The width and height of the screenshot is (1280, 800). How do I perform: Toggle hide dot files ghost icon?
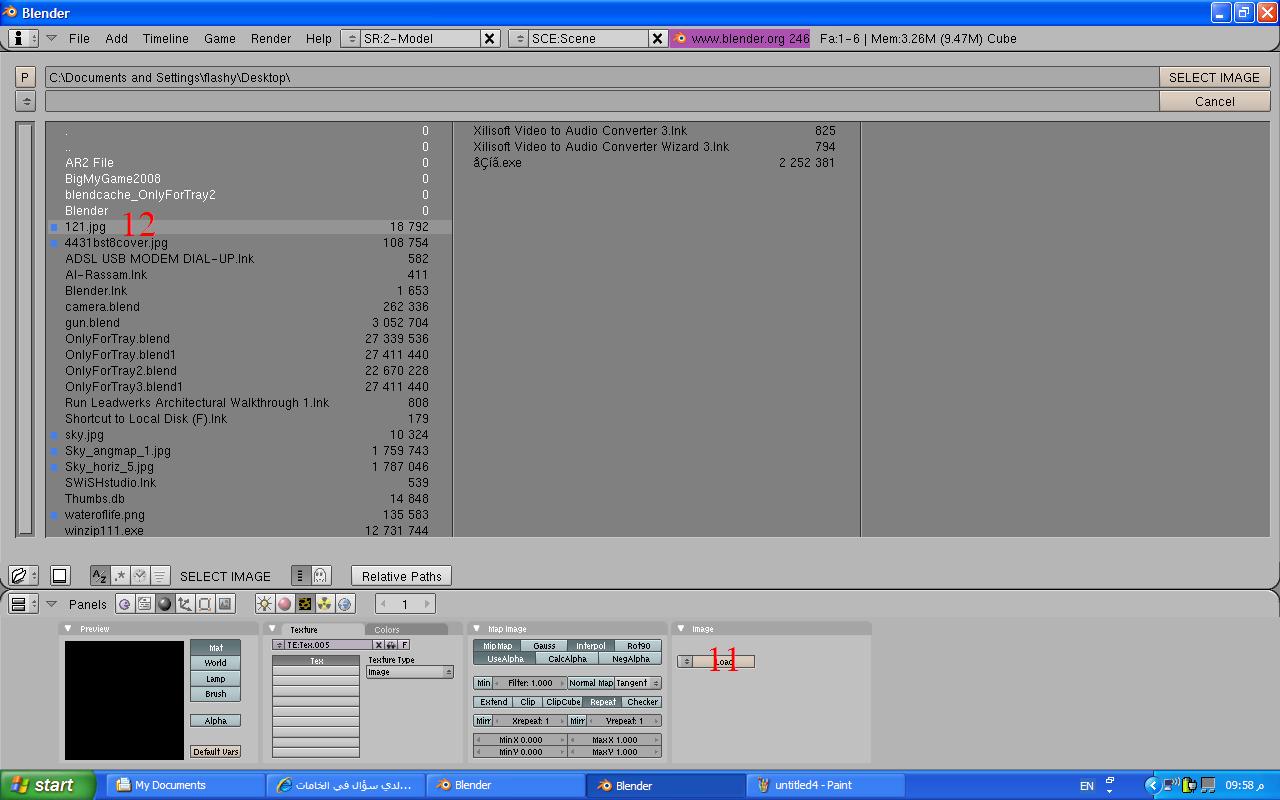tap(320, 576)
